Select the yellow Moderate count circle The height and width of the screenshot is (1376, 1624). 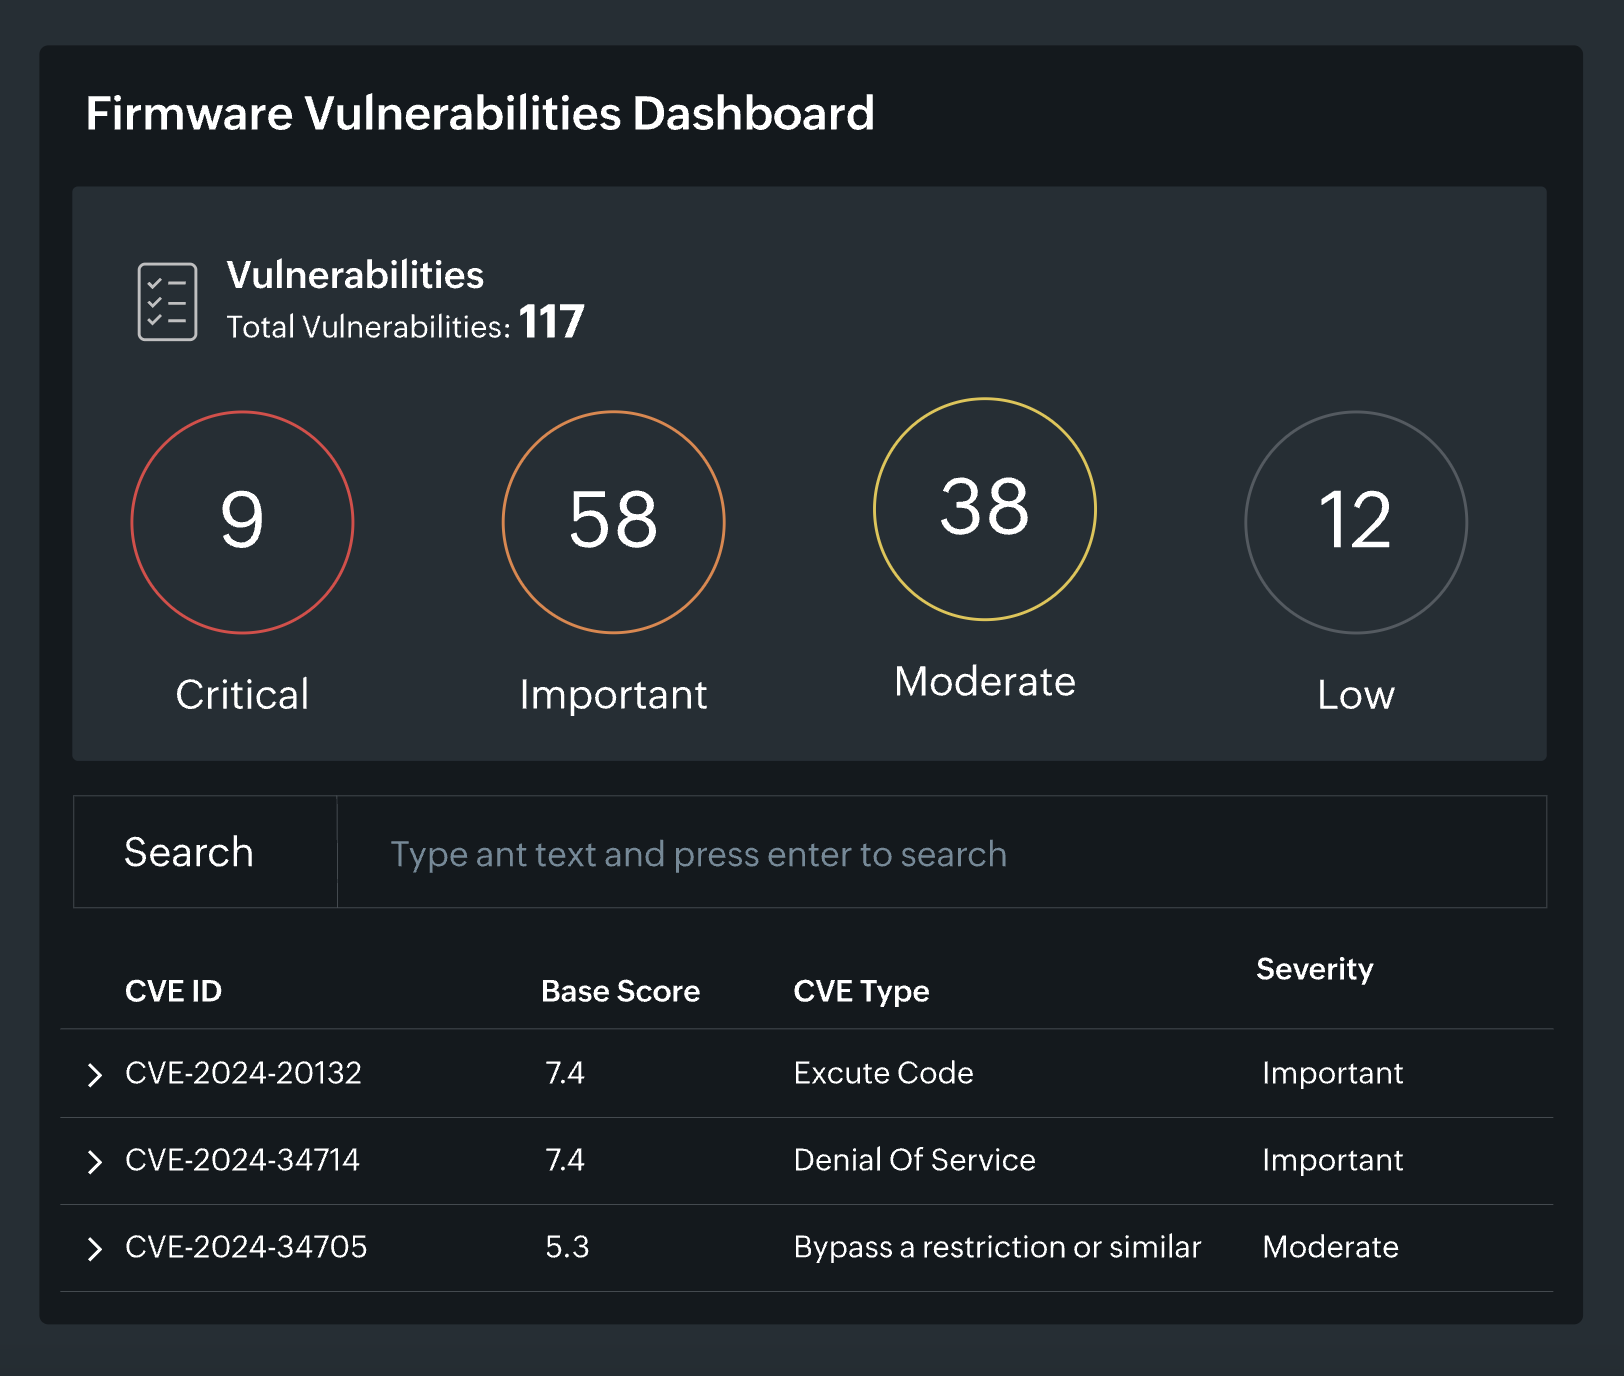tap(984, 509)
